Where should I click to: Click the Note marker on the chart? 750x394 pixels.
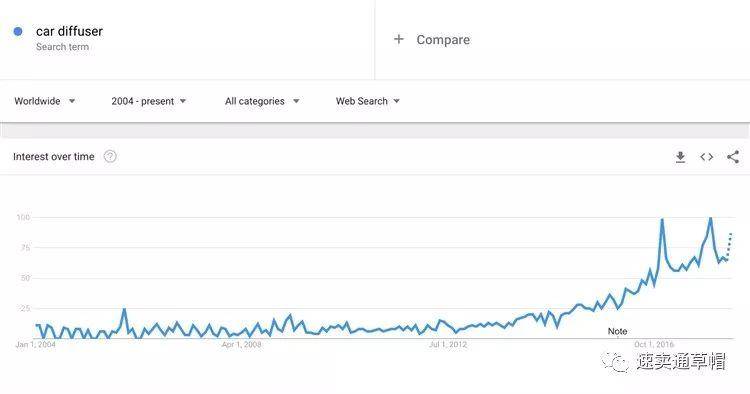coord(617,331)
